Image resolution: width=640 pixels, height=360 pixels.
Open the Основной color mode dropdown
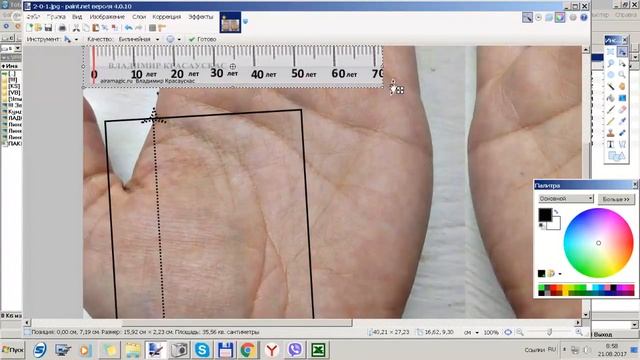(x=566, y=198)
